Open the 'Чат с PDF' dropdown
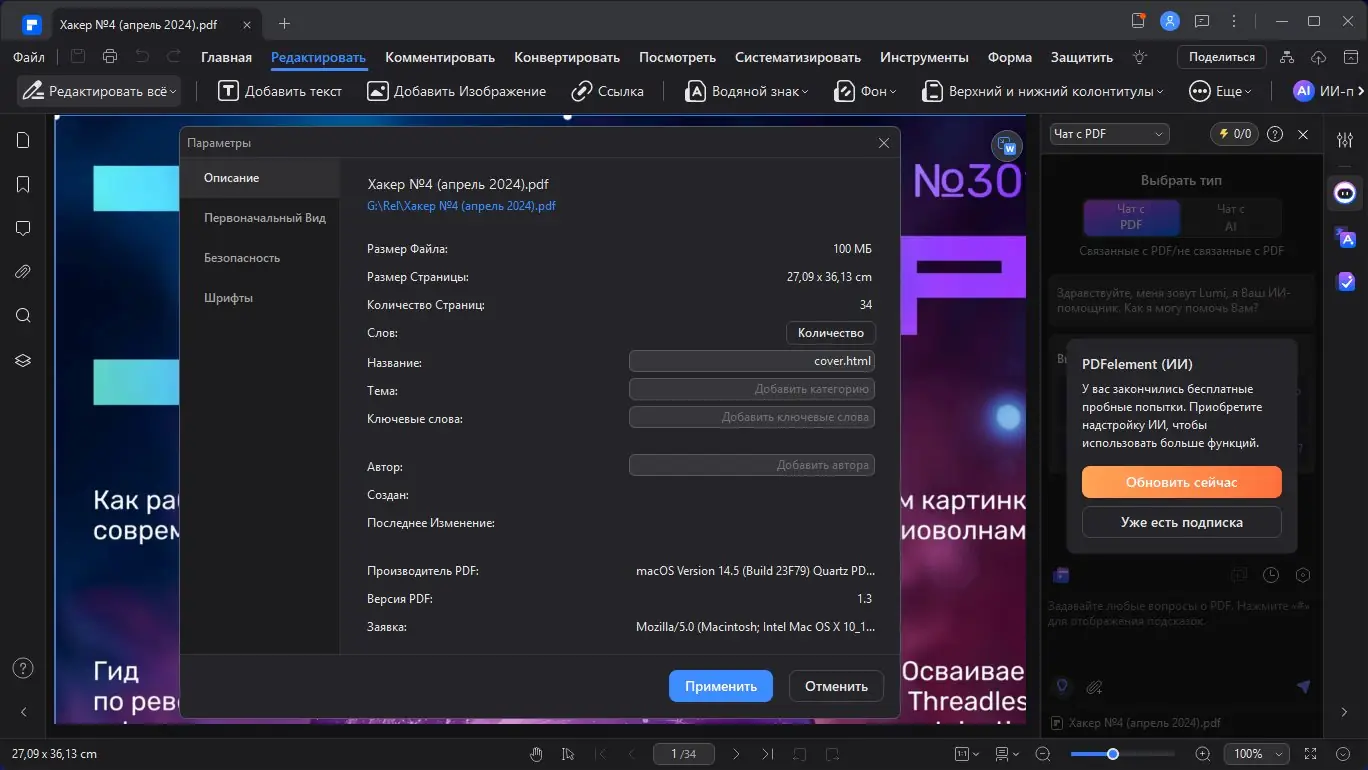Image resolution: width=1368 pixels, height=770 pixels. 1109,134
